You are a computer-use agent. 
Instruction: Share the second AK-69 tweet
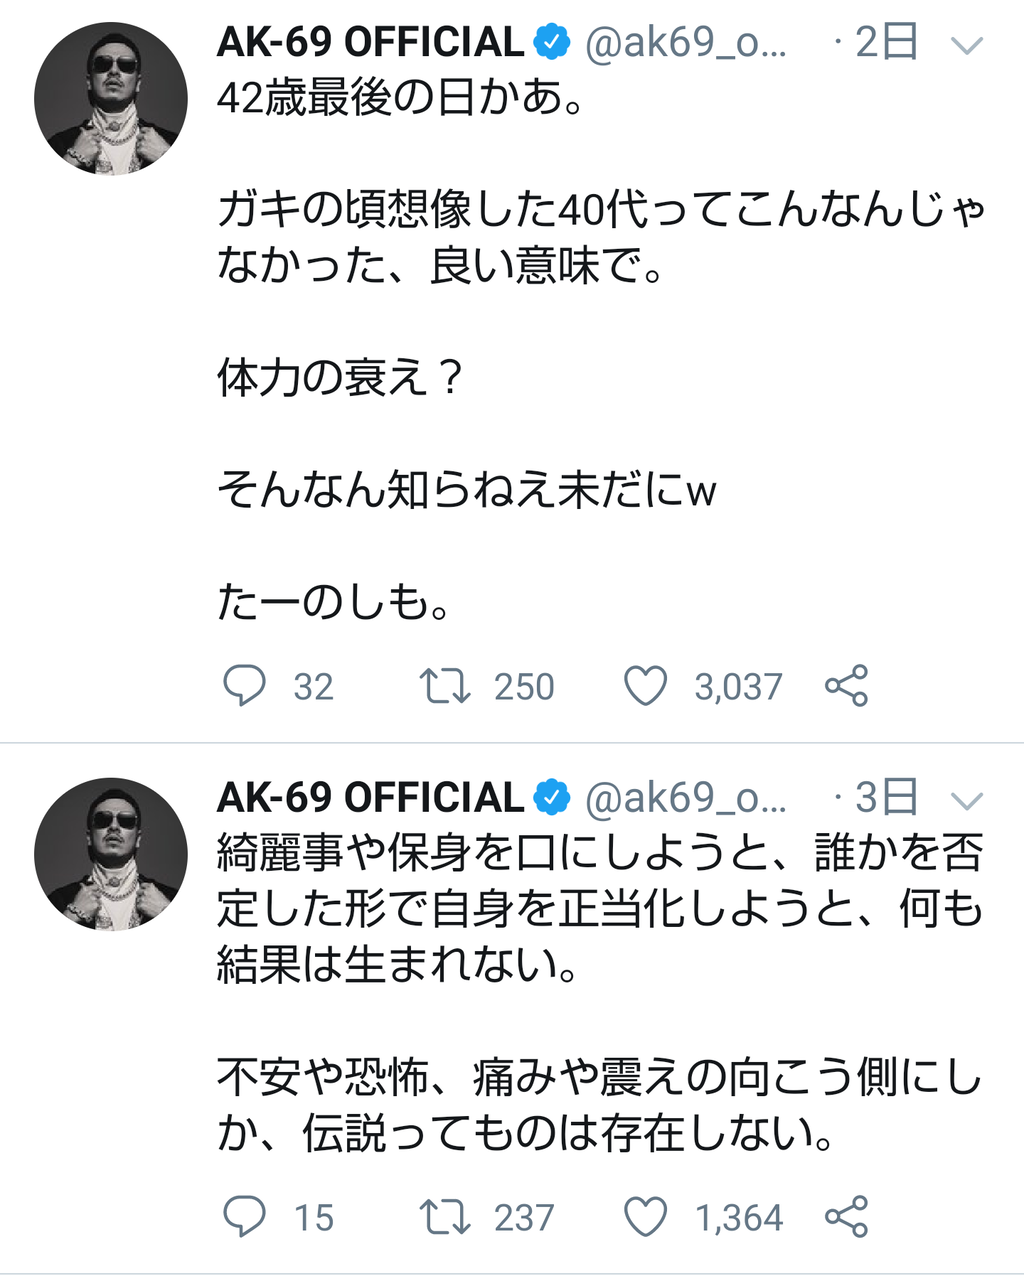(x=846, y=1217)
